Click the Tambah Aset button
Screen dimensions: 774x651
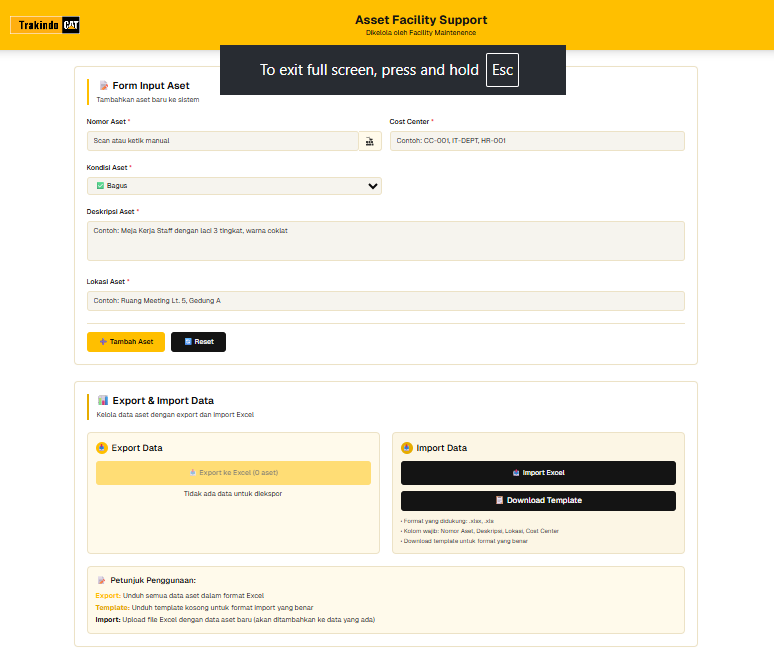pyautogui.click(x=126, y=342)
